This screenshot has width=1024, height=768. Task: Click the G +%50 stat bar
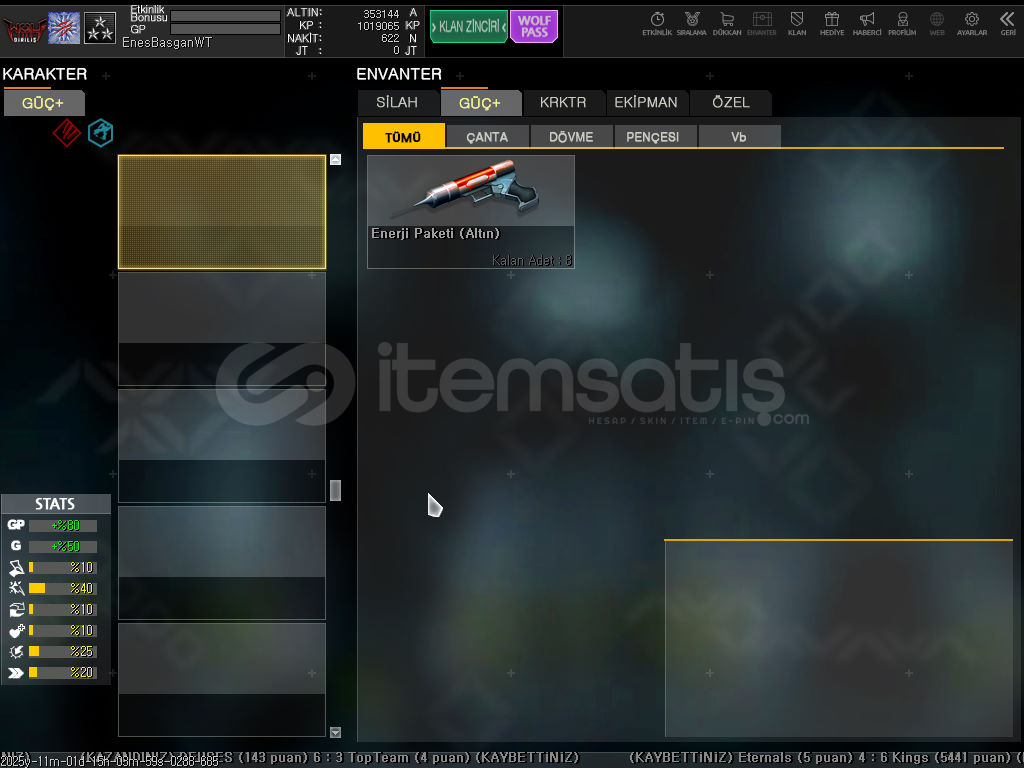[x=63, y=546]
